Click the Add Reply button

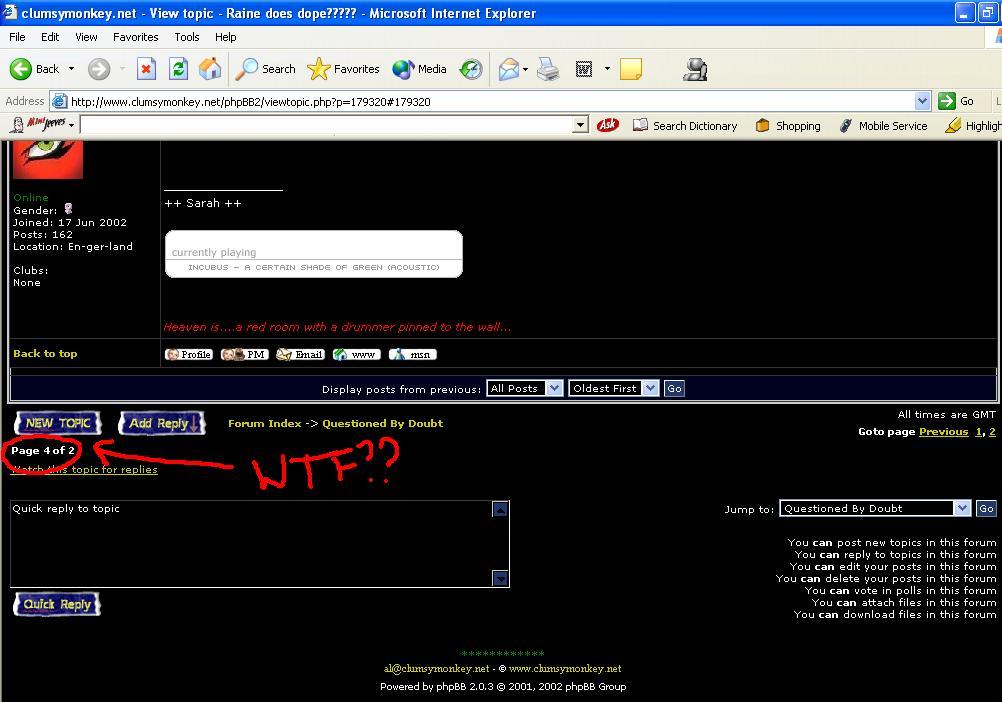[x=161, y=423]
